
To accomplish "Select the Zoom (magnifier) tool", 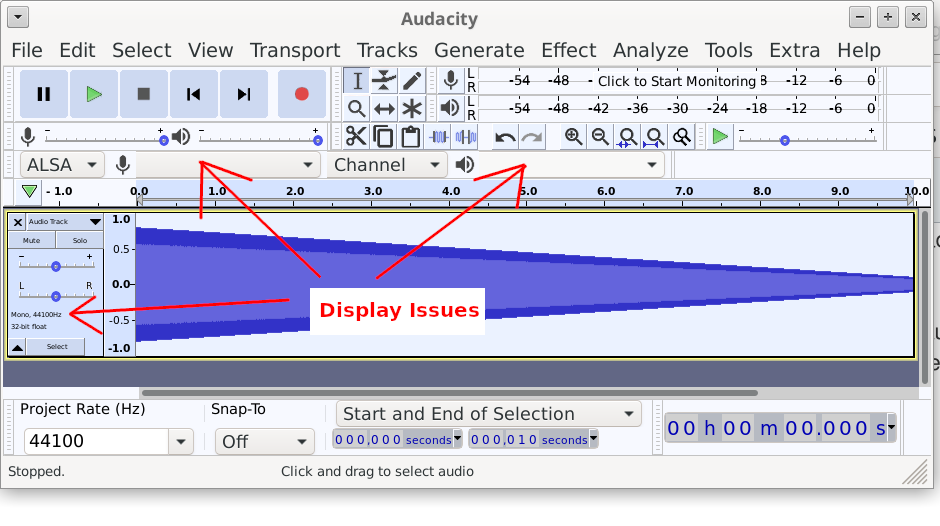I will coord(357,109).
